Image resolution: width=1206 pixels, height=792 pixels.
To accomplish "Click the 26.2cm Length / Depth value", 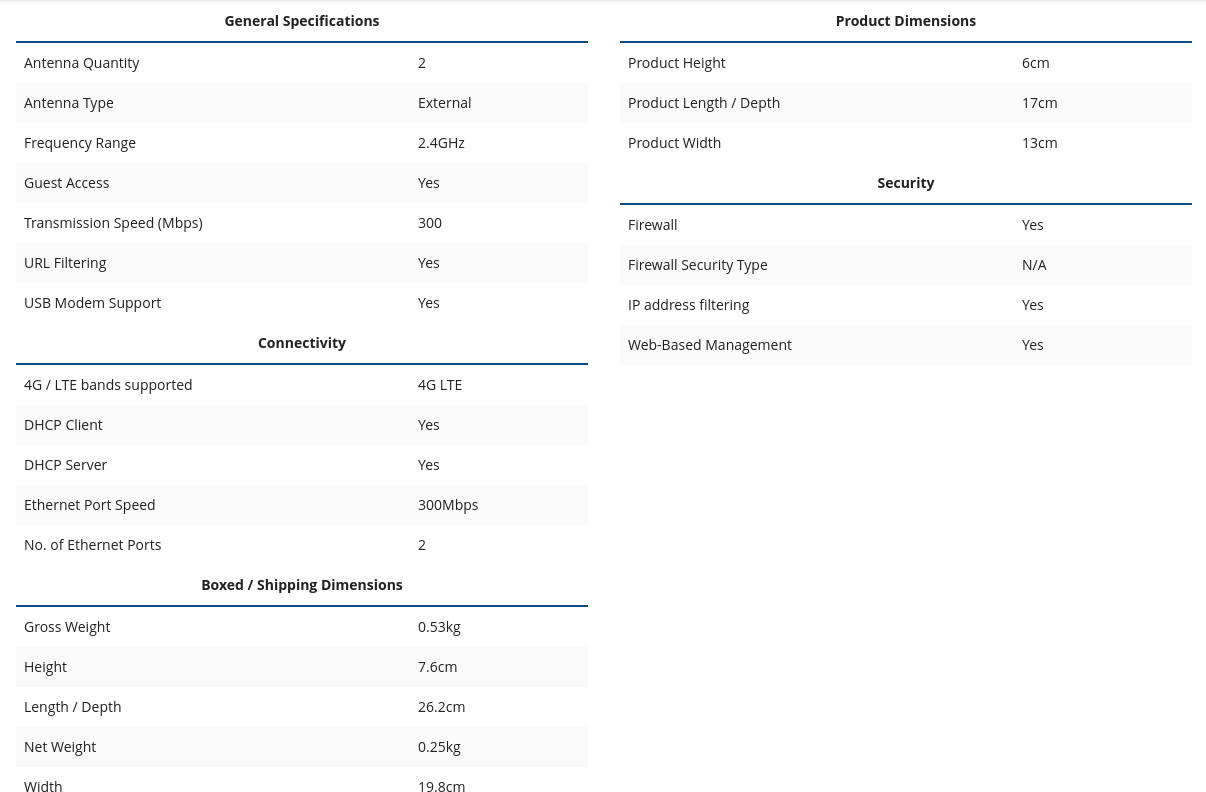I will [441, 707].
